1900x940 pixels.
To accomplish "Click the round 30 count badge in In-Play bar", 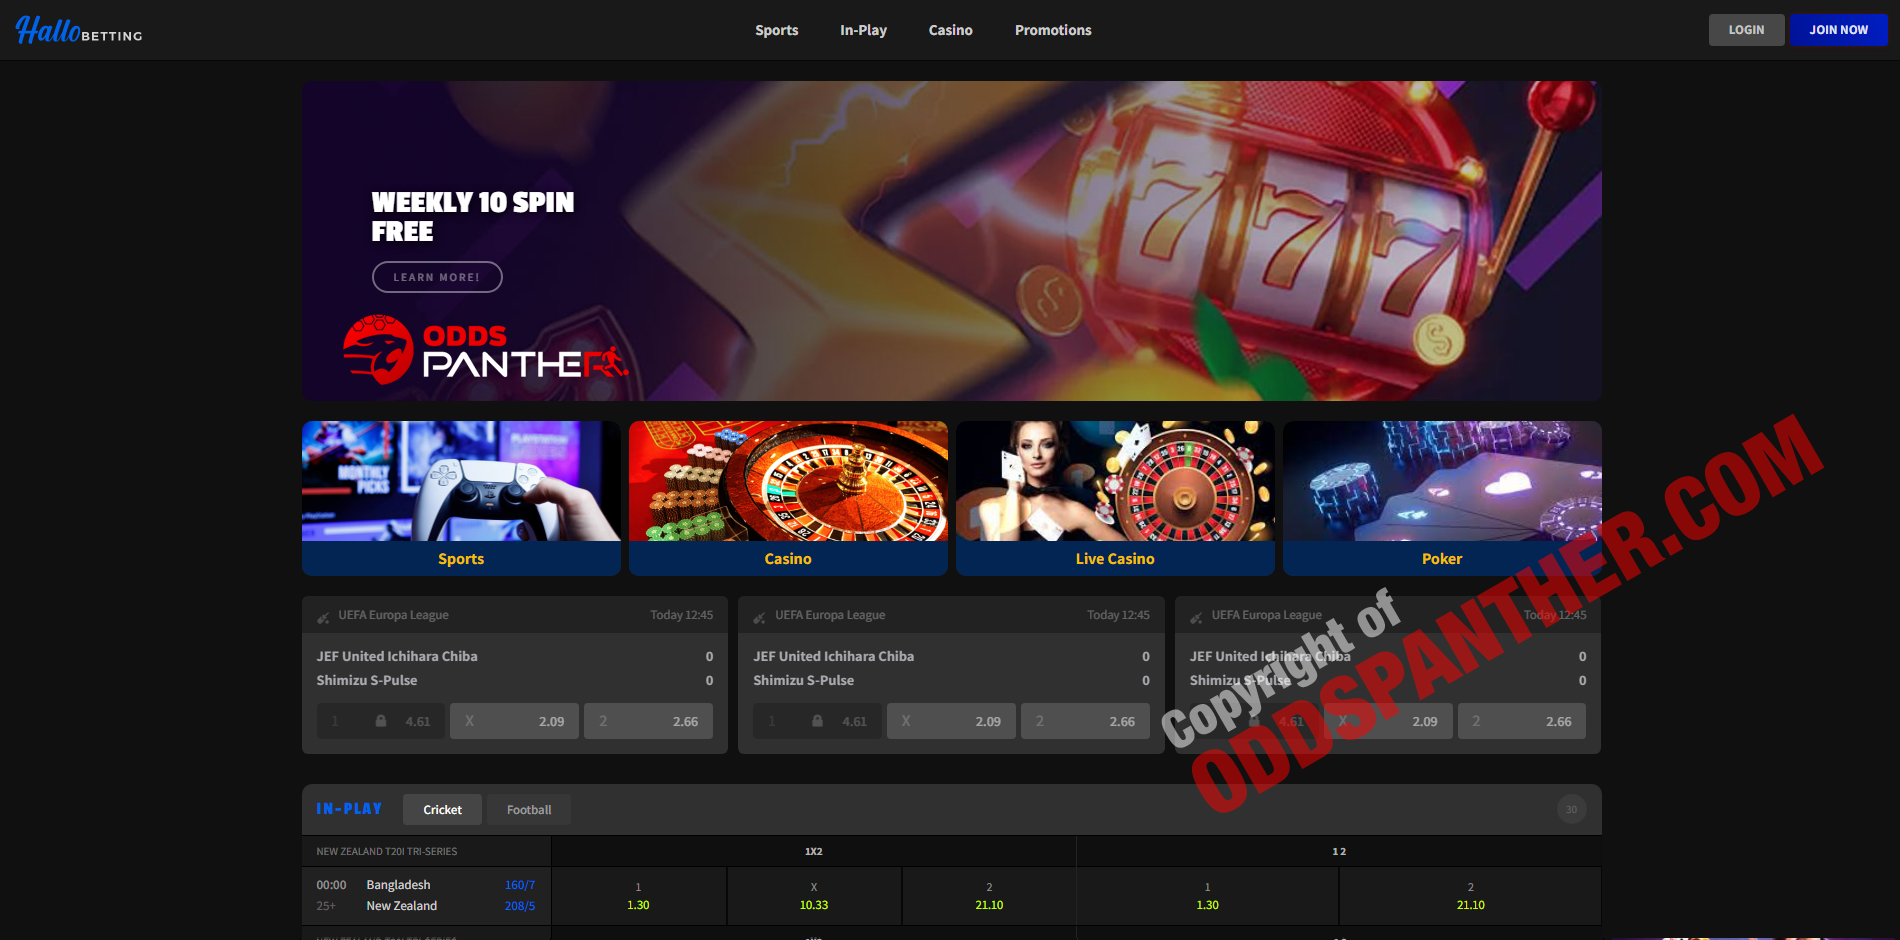I will tap(1571, 810).
